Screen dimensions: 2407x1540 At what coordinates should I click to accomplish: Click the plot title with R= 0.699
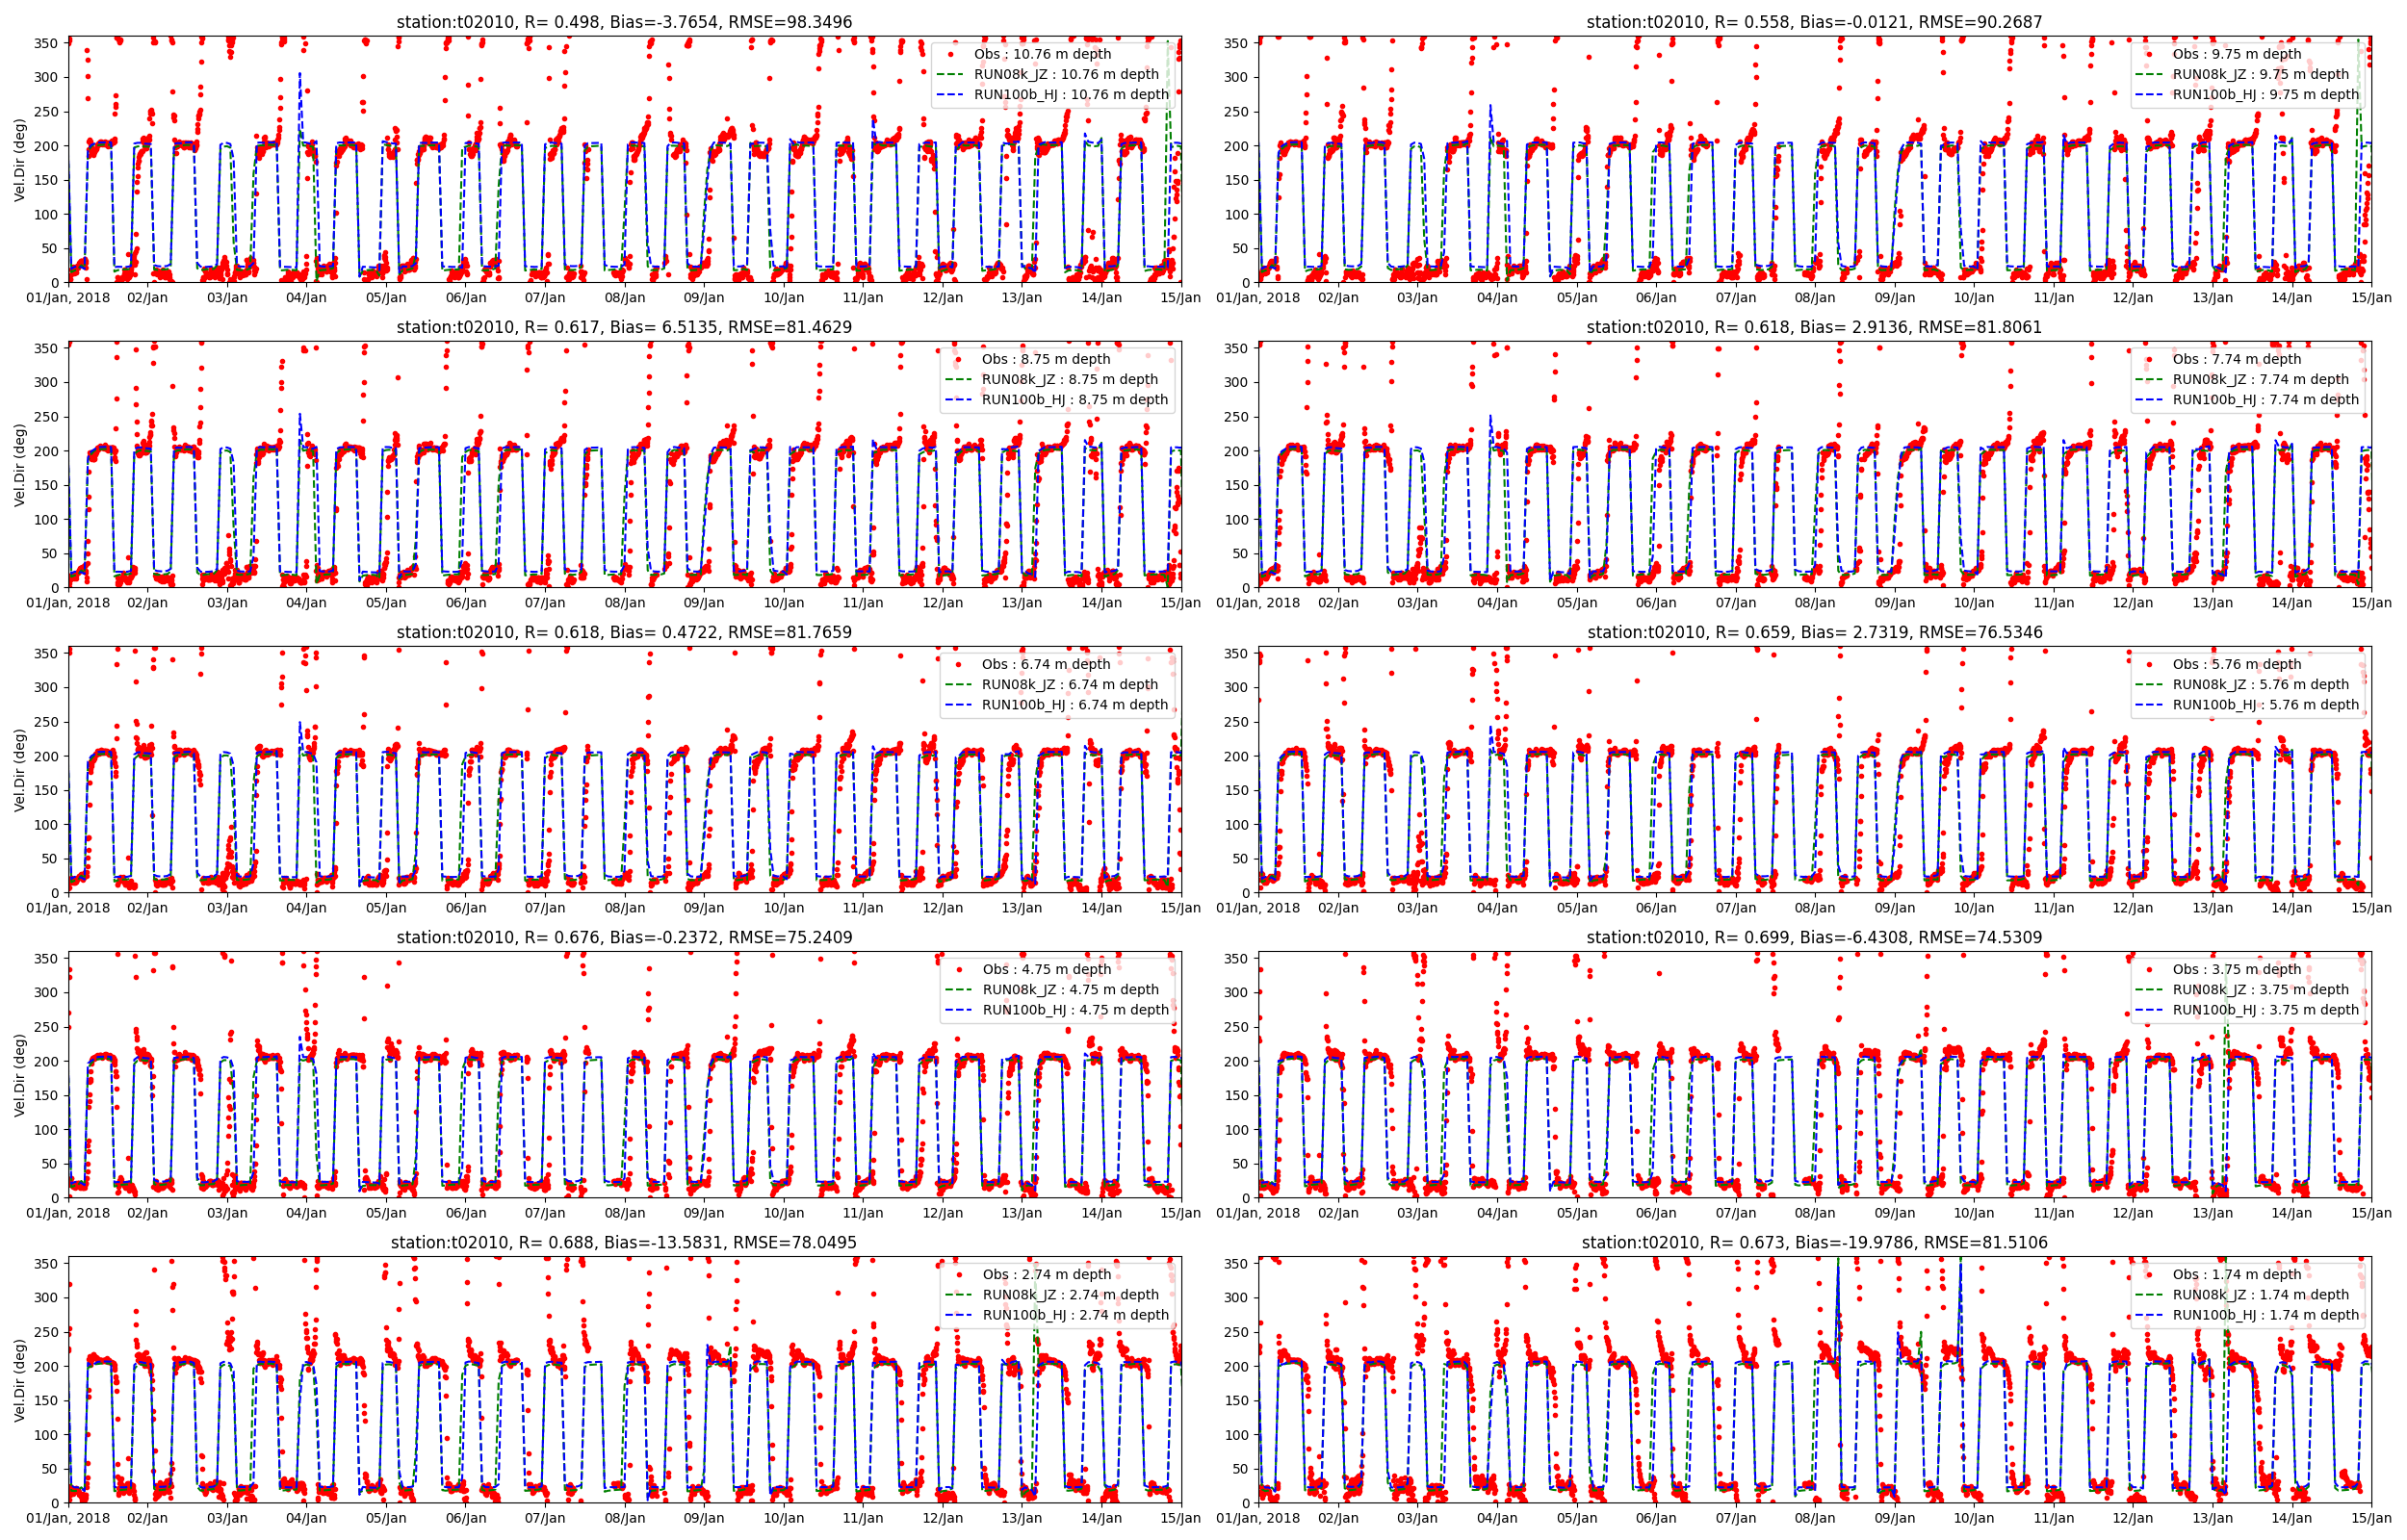coord(1814,937)
